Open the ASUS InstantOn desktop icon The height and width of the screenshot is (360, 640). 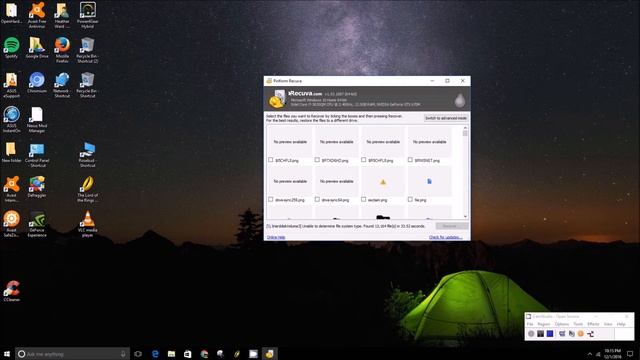11,120
